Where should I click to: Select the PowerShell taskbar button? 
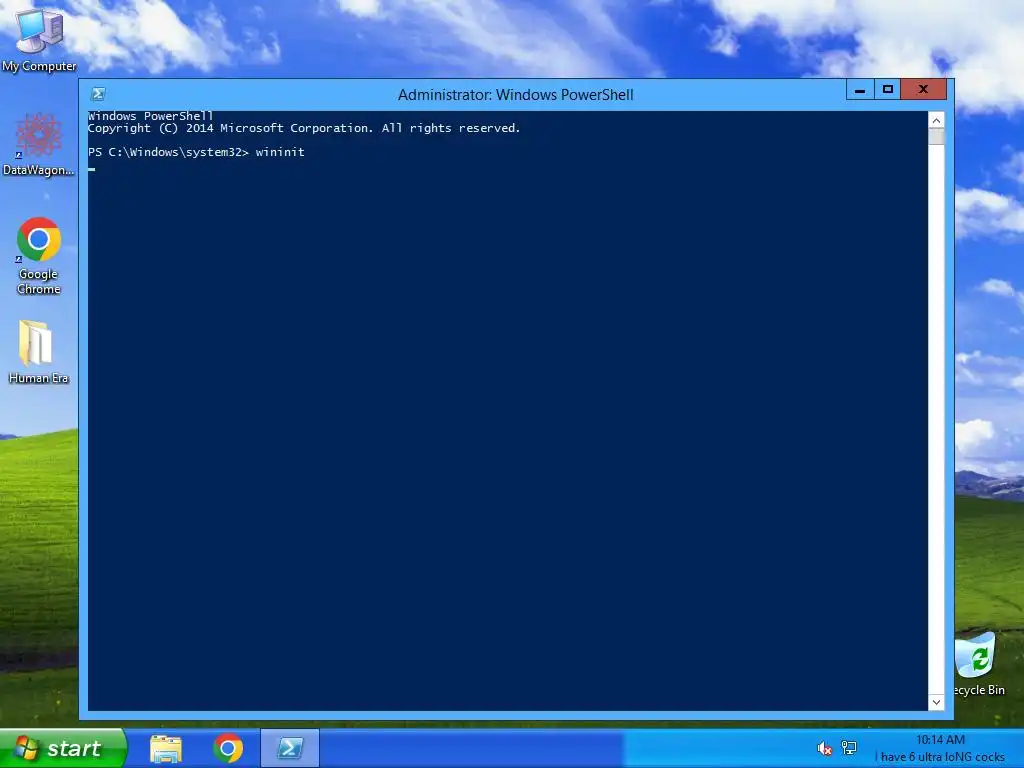(x=290, y=748)
